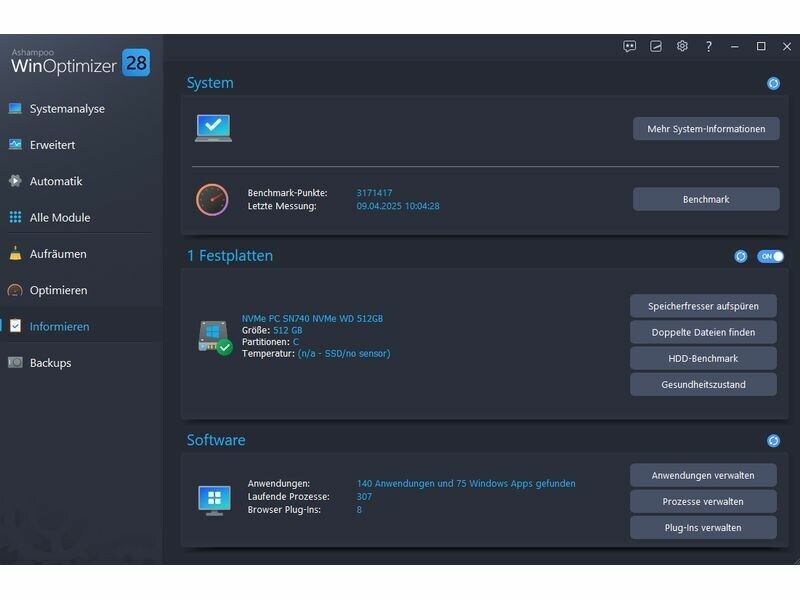This screenshot has height=600, width=800.
Task: Open settings via the gear icon
Action: 682,46
